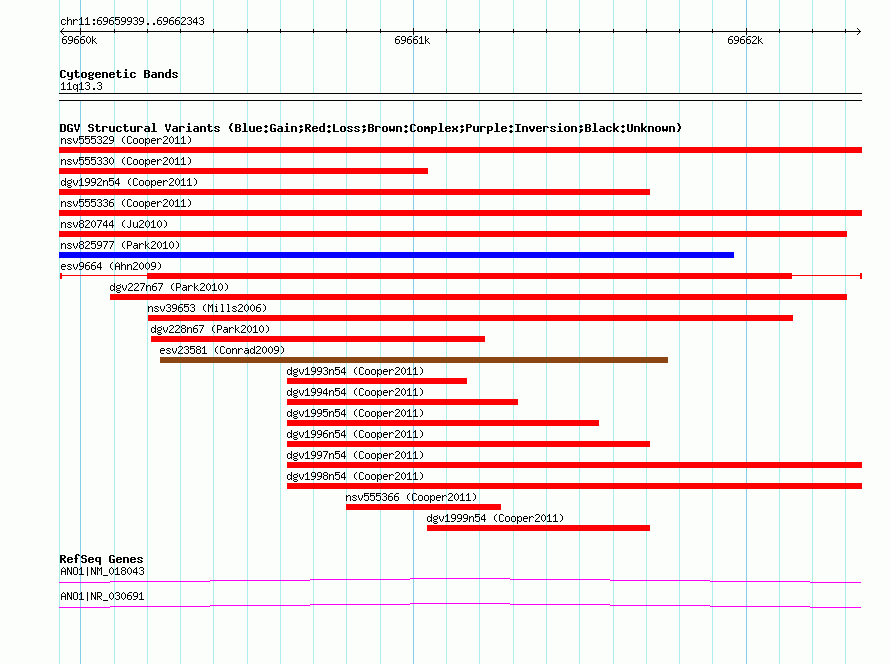This screenshot has height=664, width=890.
Task: Click the blue gain bar for nsv825977
Action: 396,255
